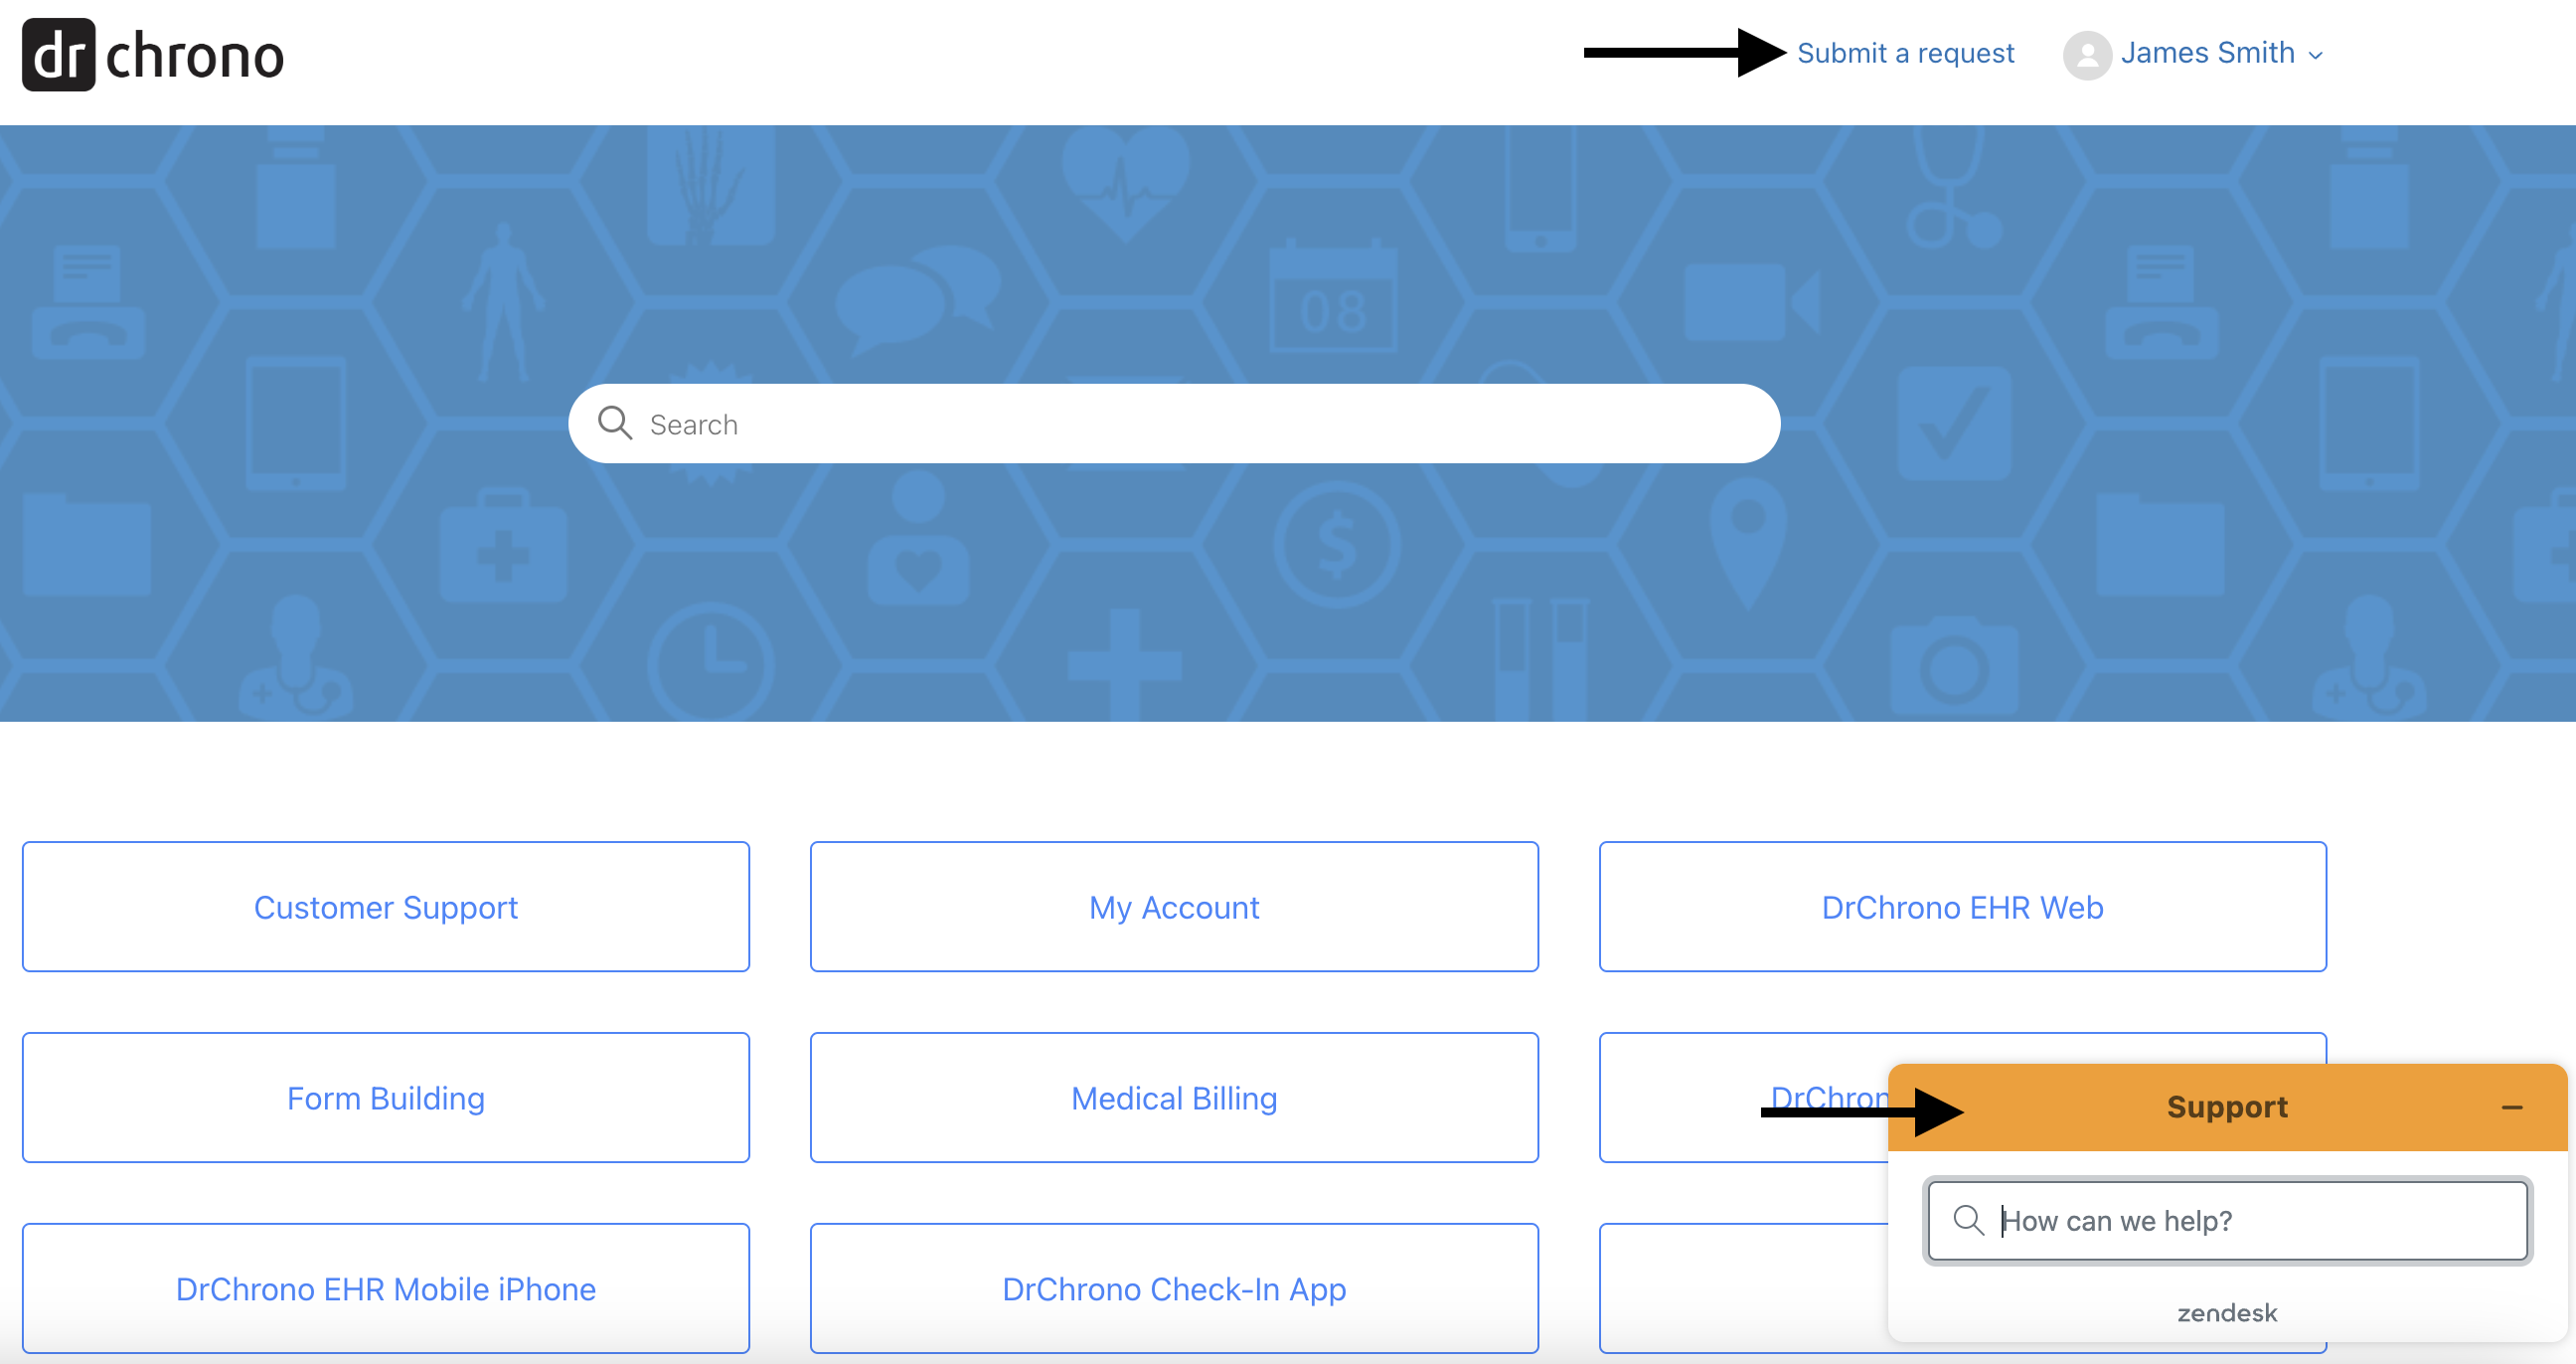Click the DrChrono logo
Viewport: 2576px width, 1364px height.
click(153, 55)
